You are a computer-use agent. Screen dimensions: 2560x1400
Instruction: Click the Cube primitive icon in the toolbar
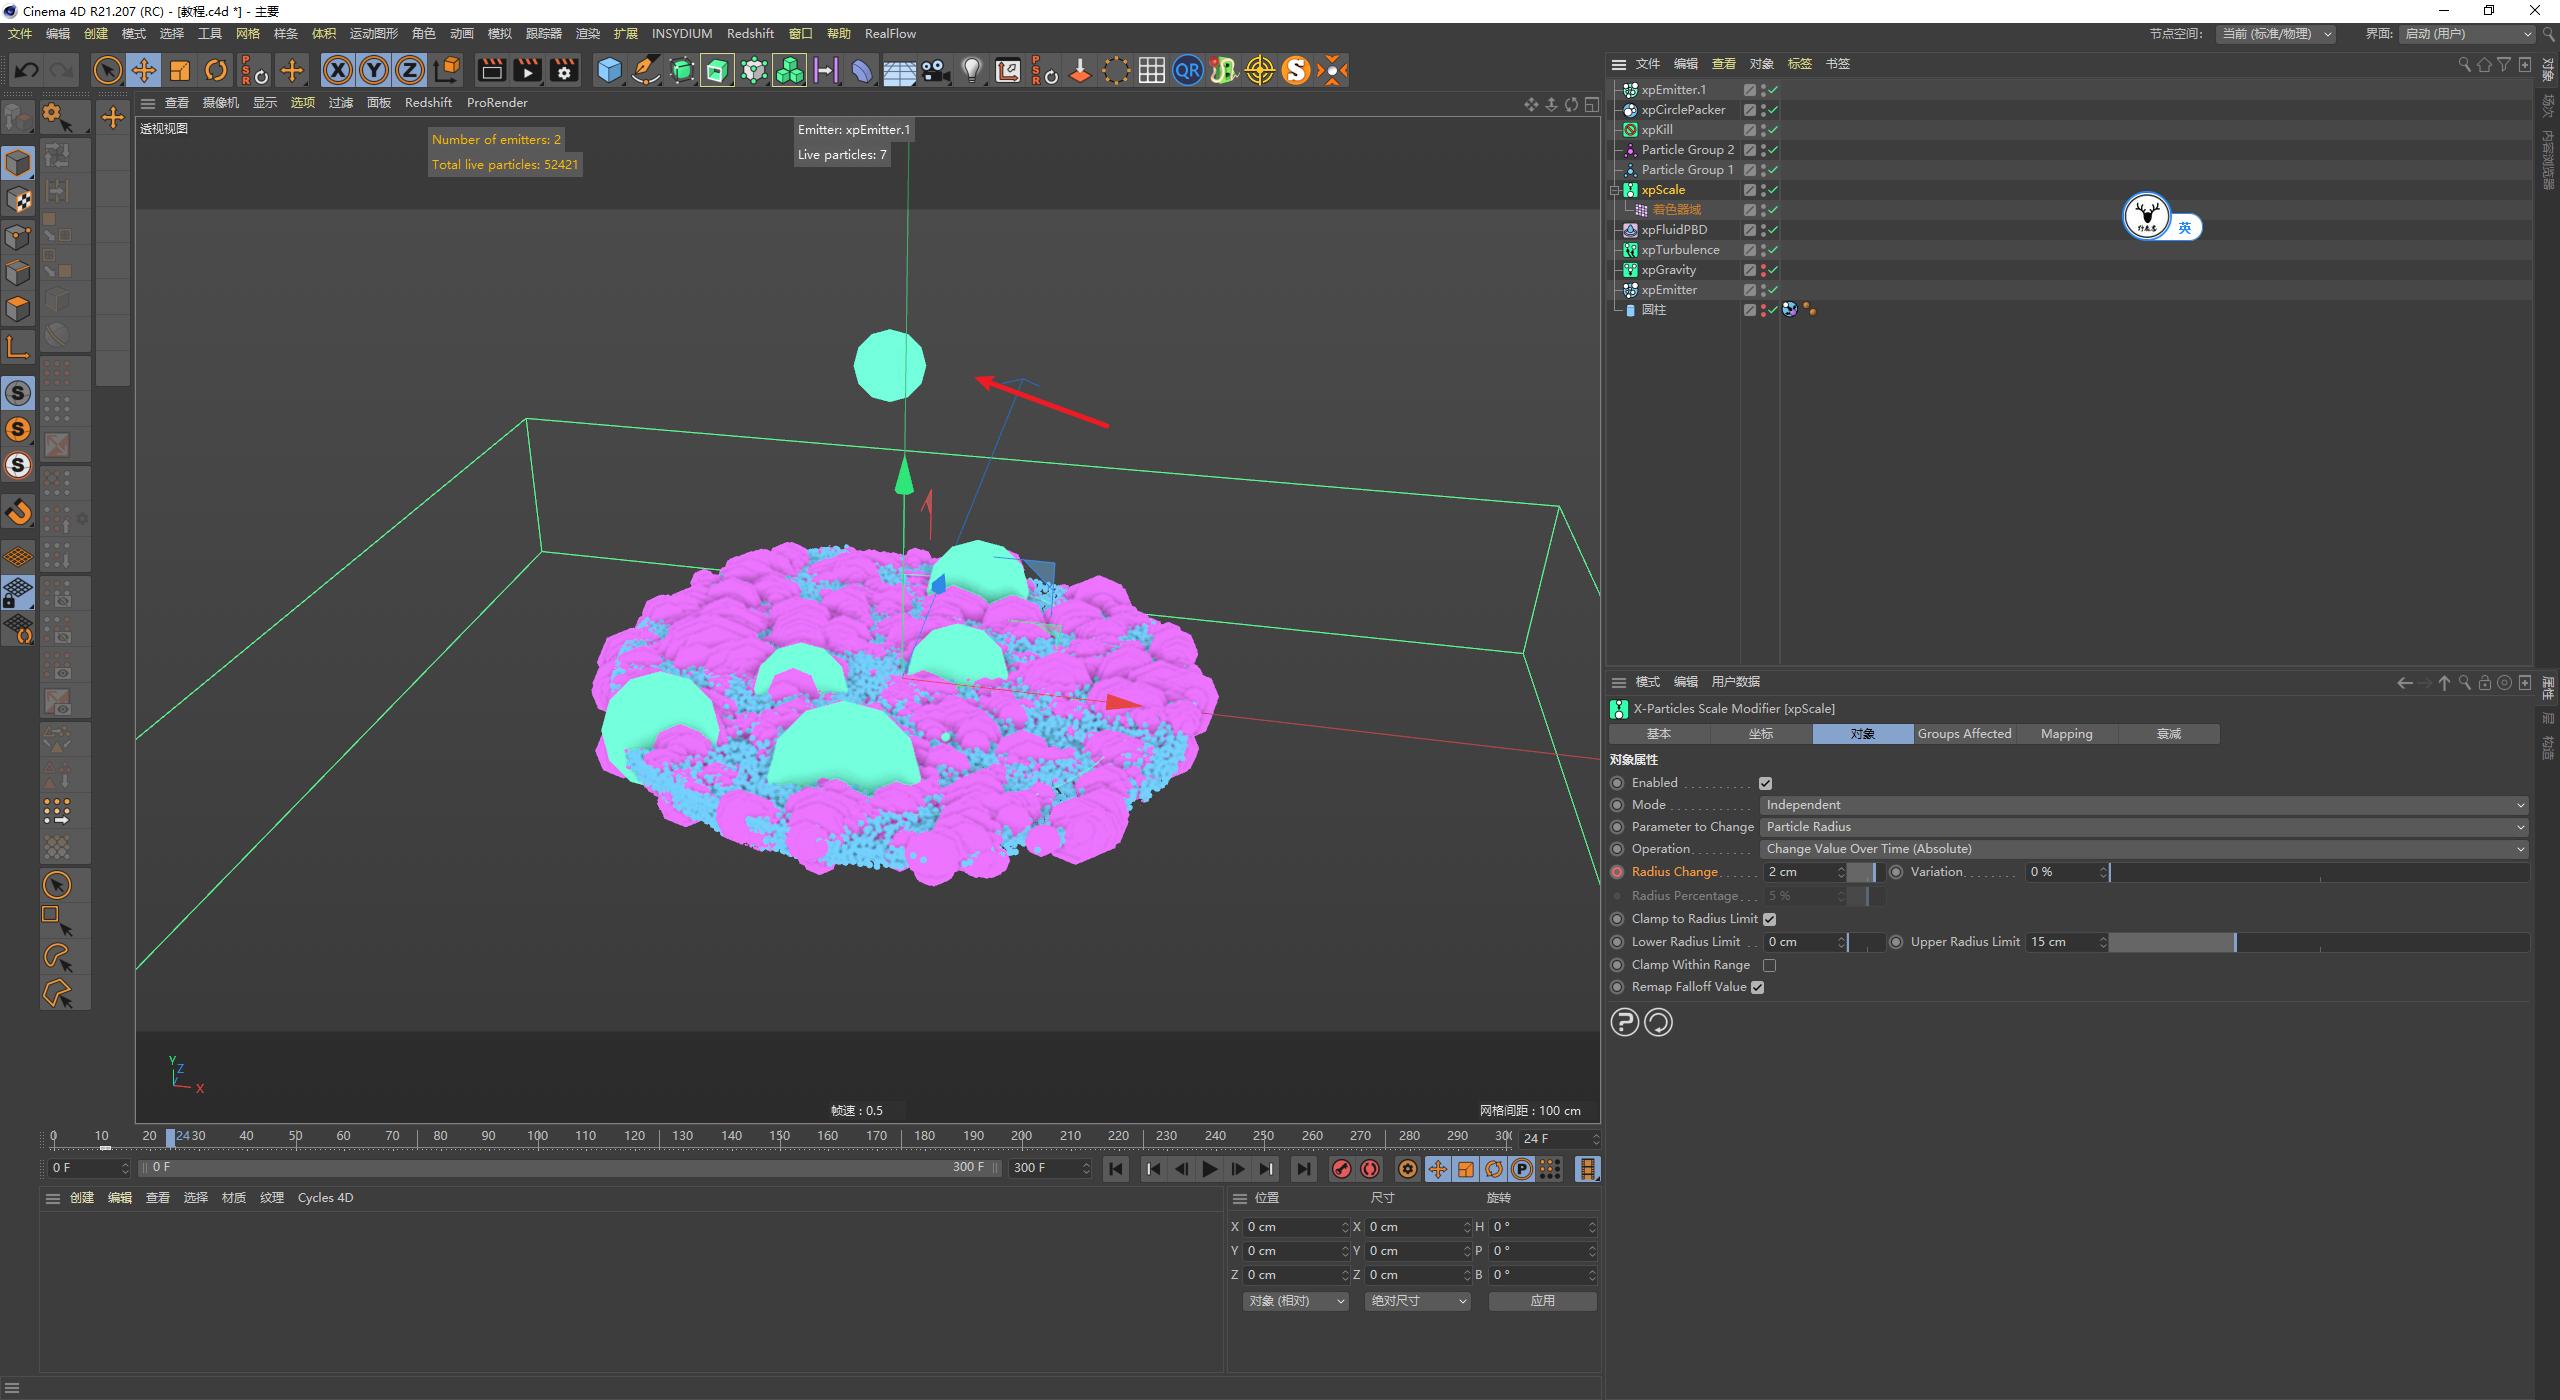click(610, 70)
